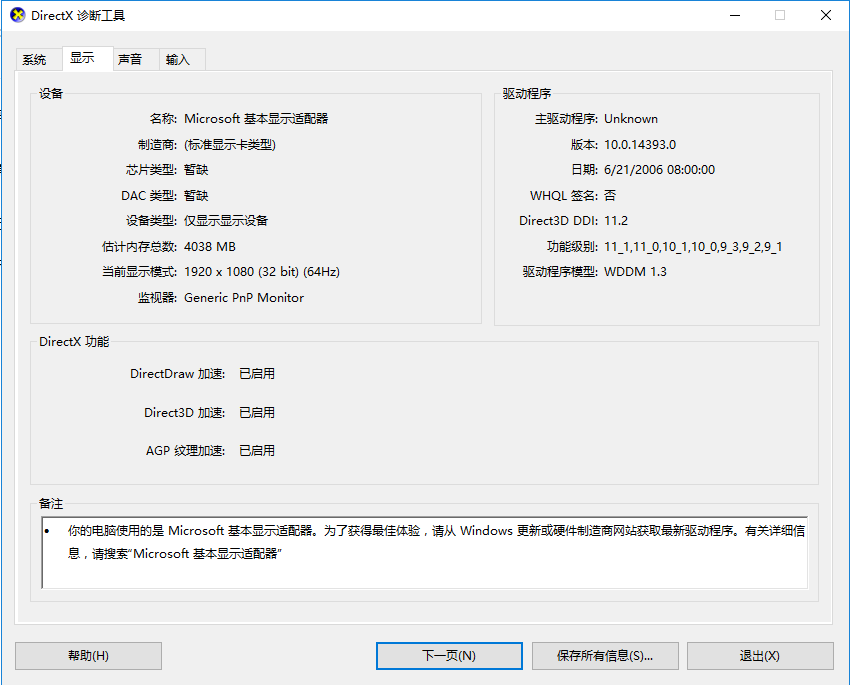Click the window title DirectX 诊断工具
The height and width of the screenshot is (685, 851).
click(78, 16)
